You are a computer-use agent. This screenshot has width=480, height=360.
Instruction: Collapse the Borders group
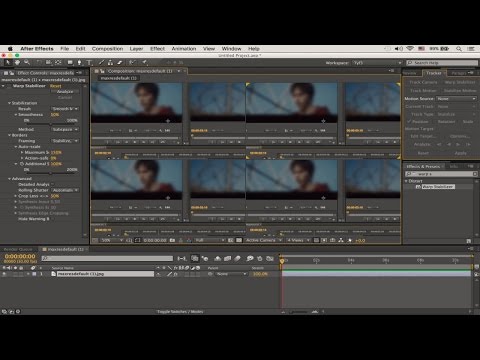pos(9,135)
